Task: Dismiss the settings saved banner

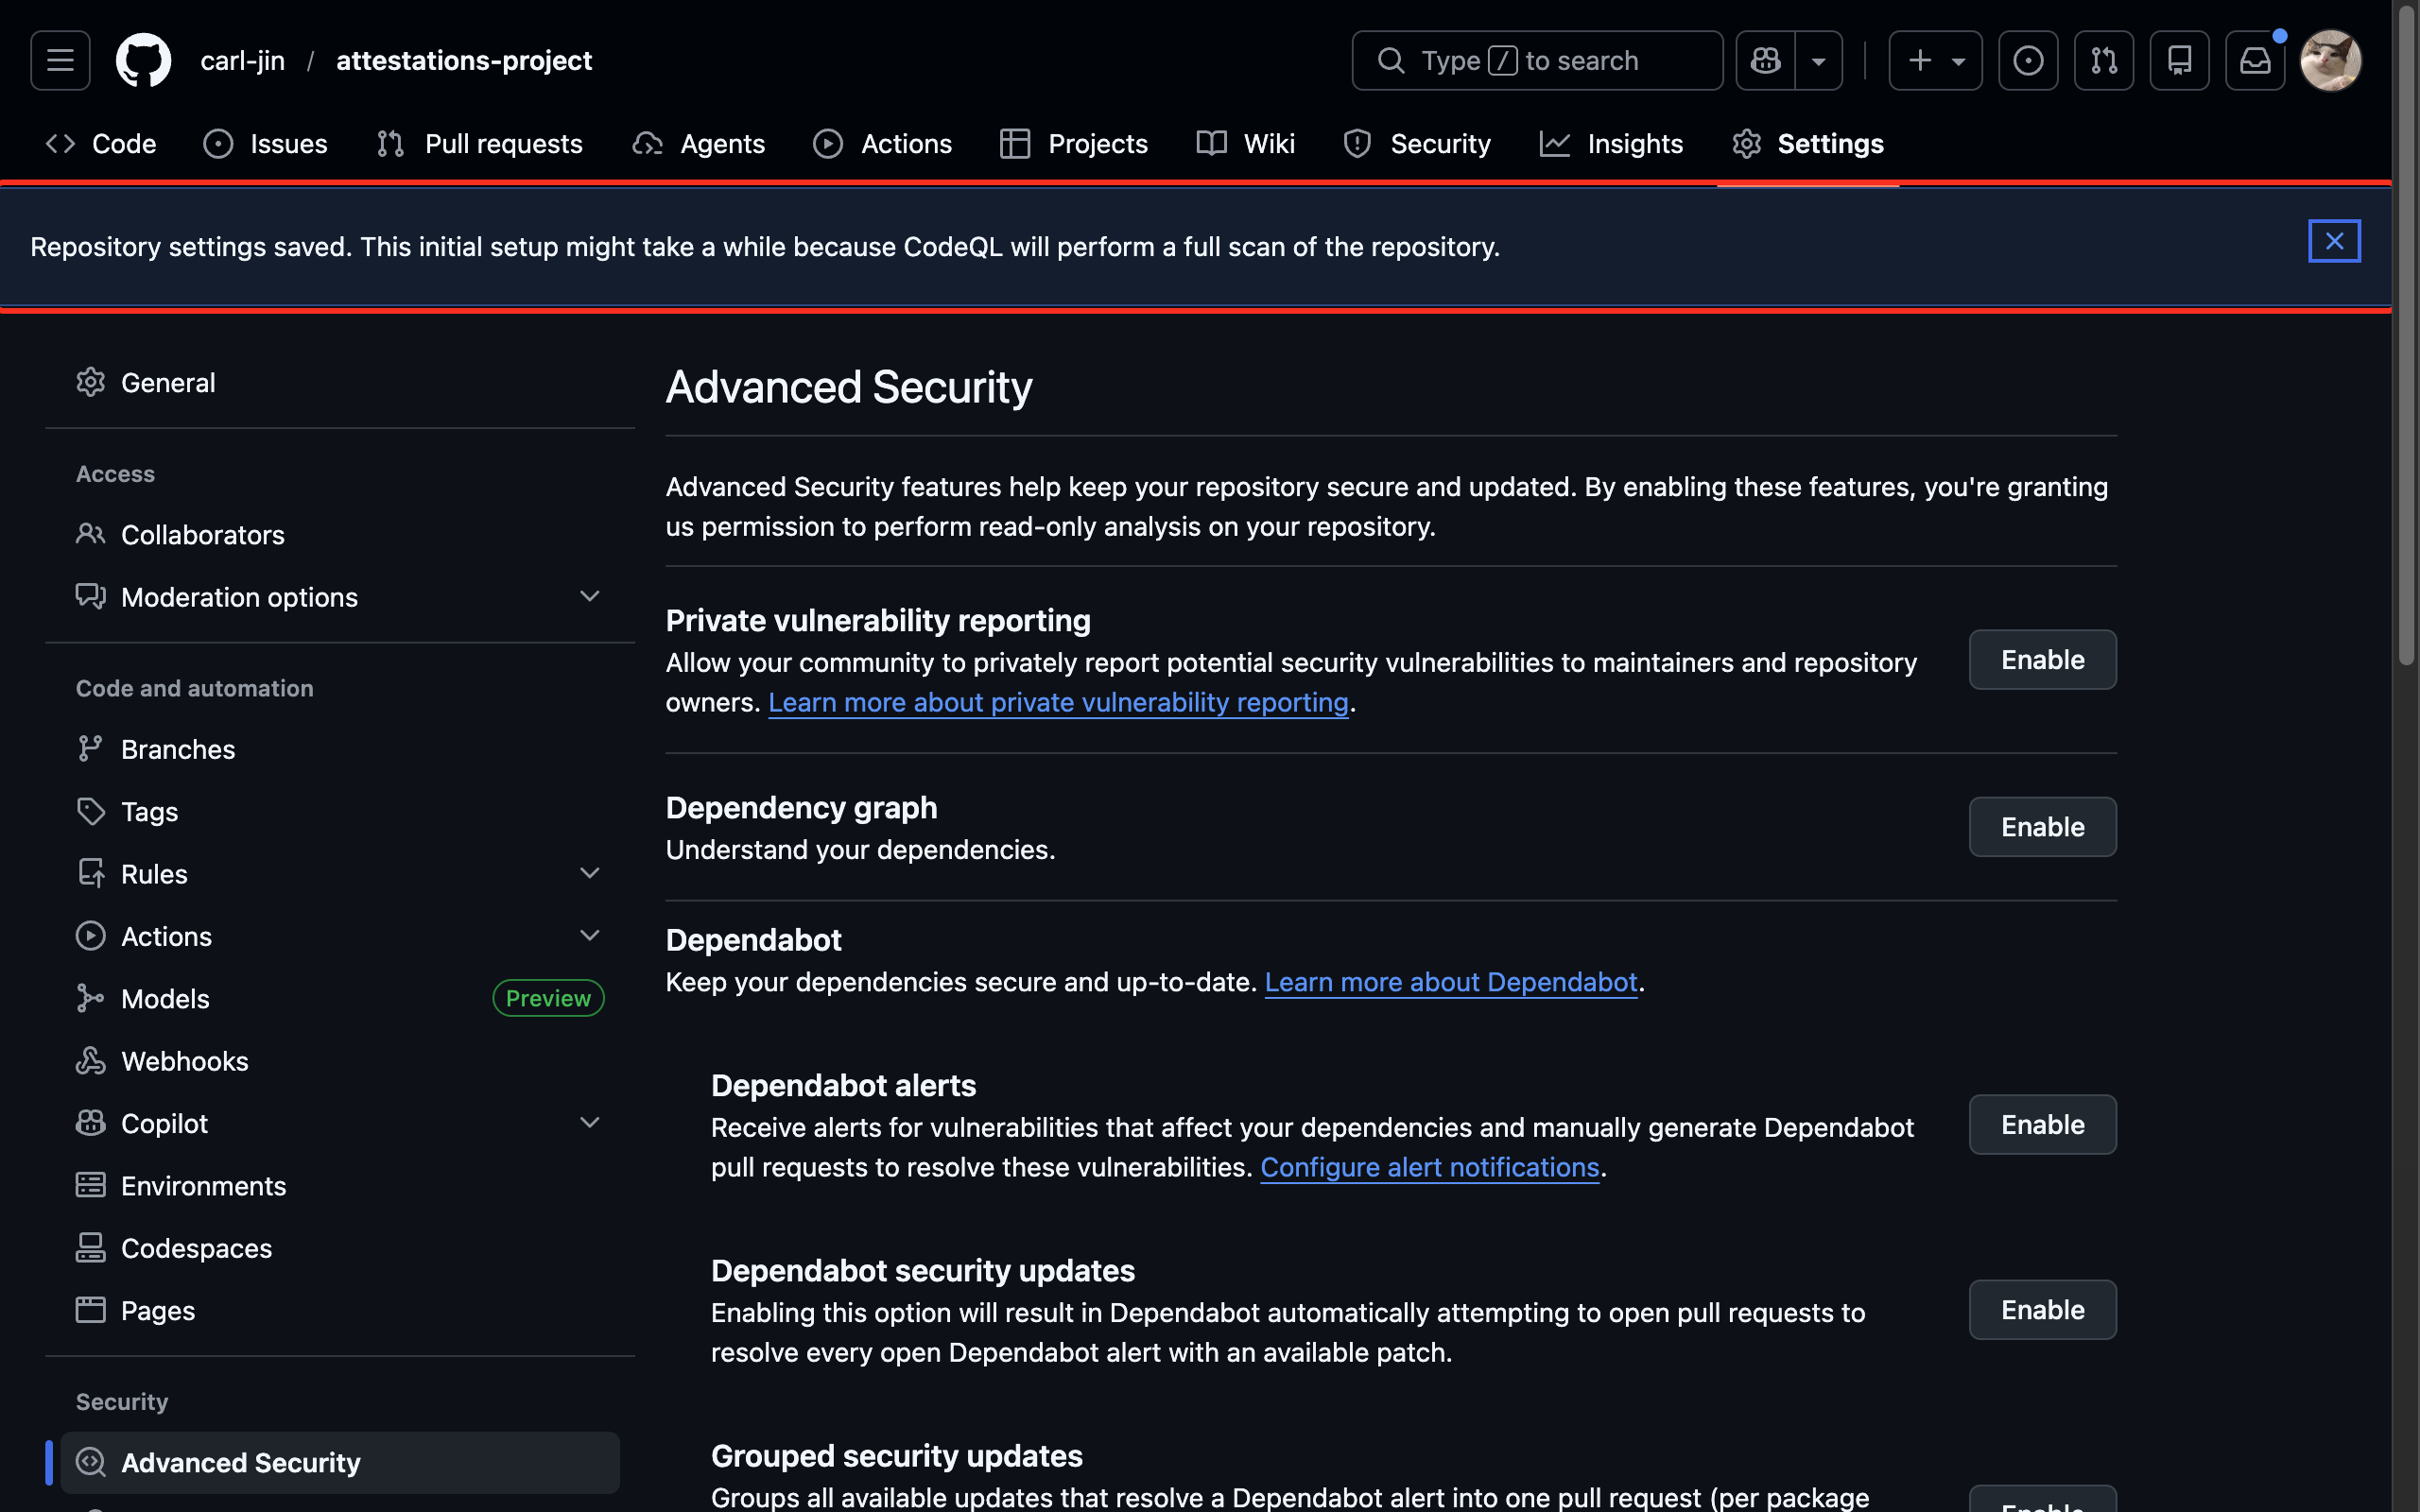Action: click(x=2334, y=241)
